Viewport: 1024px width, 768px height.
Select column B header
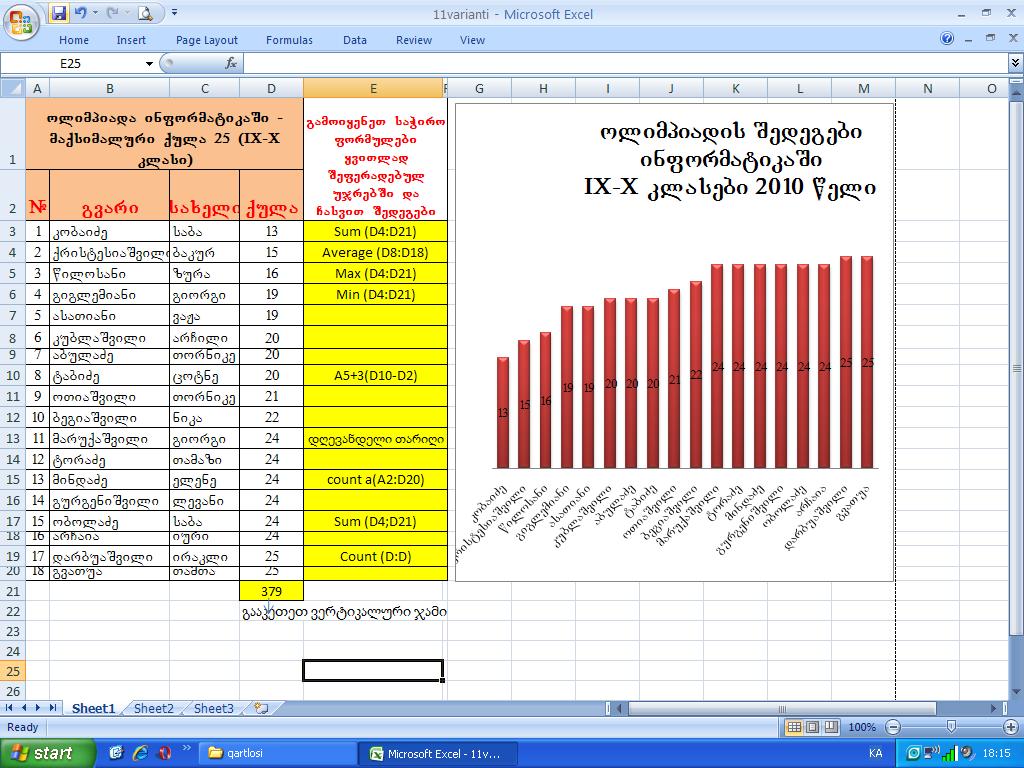tap(109, 88)
